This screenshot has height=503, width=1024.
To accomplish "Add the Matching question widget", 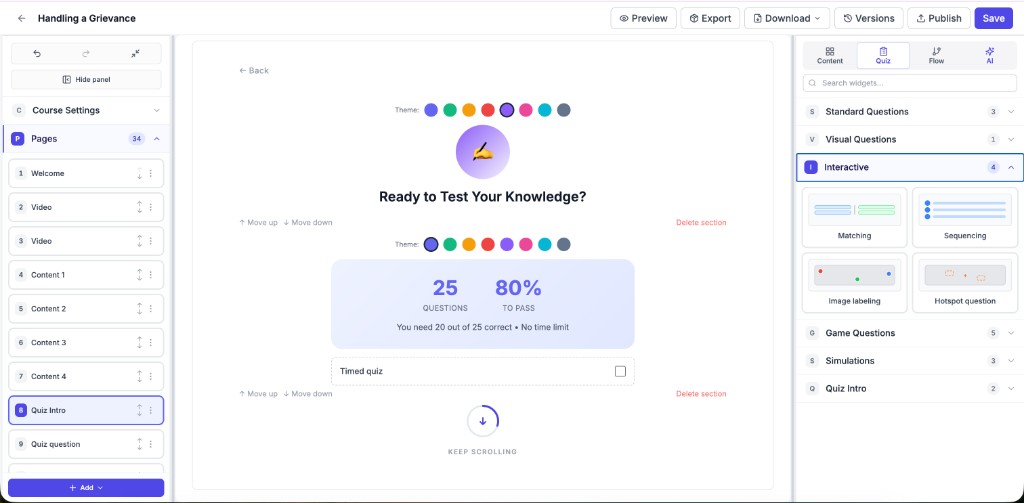I will tap(854, 217).
